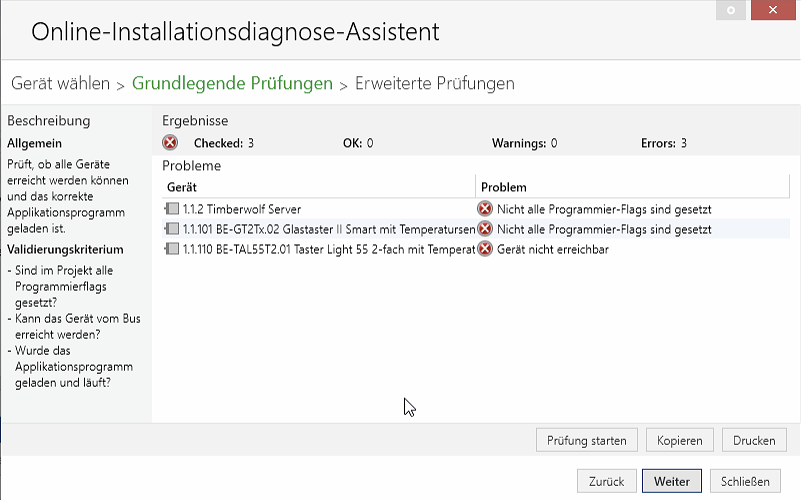
Task: Click the 'Prüfung starten' button
Action: [586, 440]
